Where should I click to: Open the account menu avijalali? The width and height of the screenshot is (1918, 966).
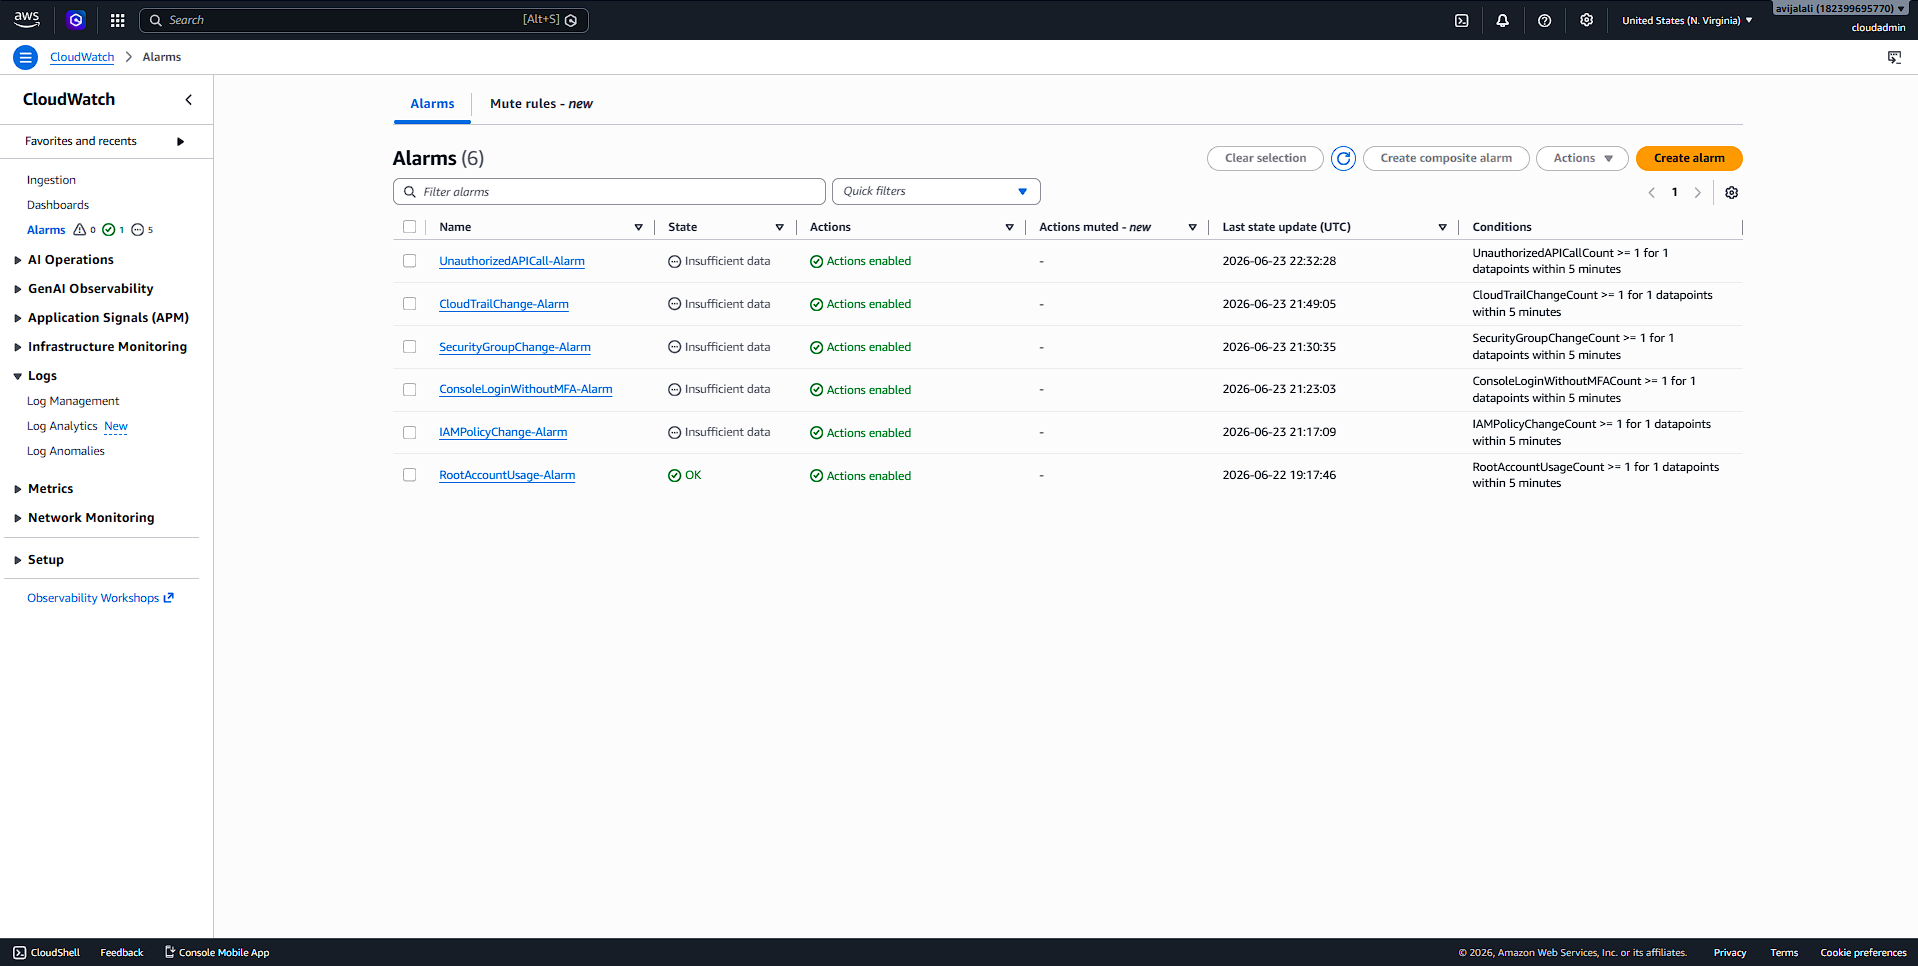[1839, 8]
